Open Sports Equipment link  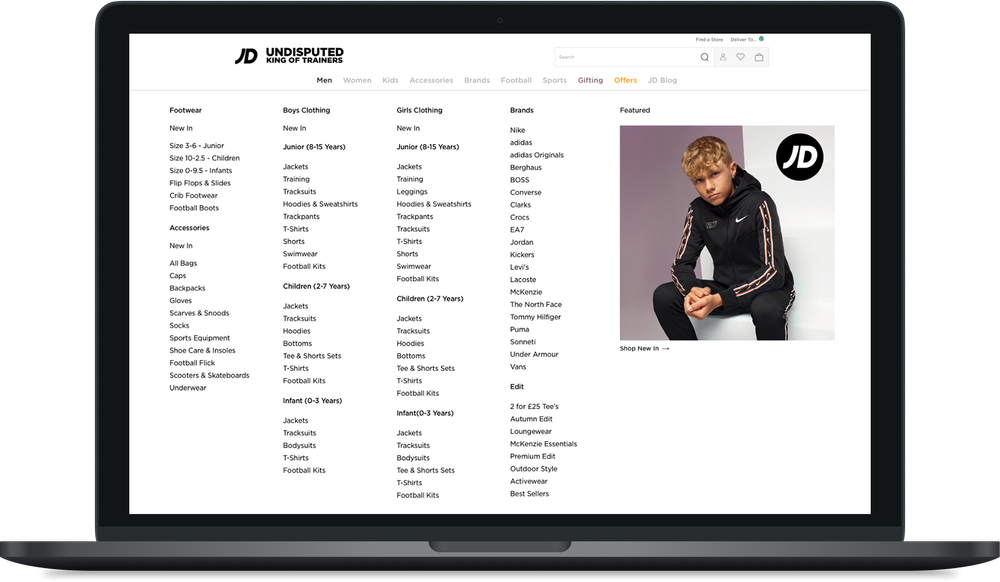pos(199,338)
